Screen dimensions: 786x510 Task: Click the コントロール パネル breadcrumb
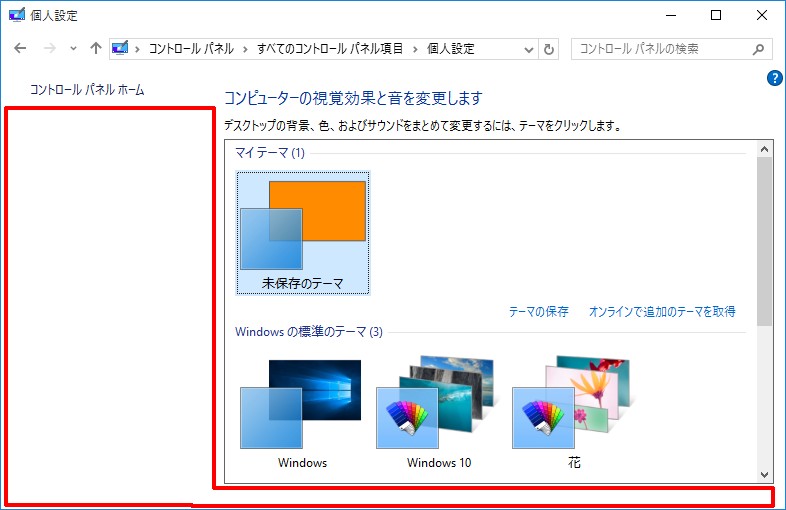[x=191, y=49]
